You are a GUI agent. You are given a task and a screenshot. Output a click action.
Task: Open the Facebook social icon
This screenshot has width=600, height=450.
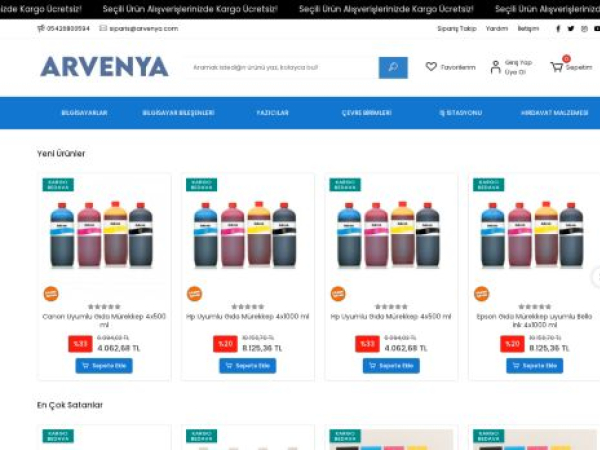point(558,29)
